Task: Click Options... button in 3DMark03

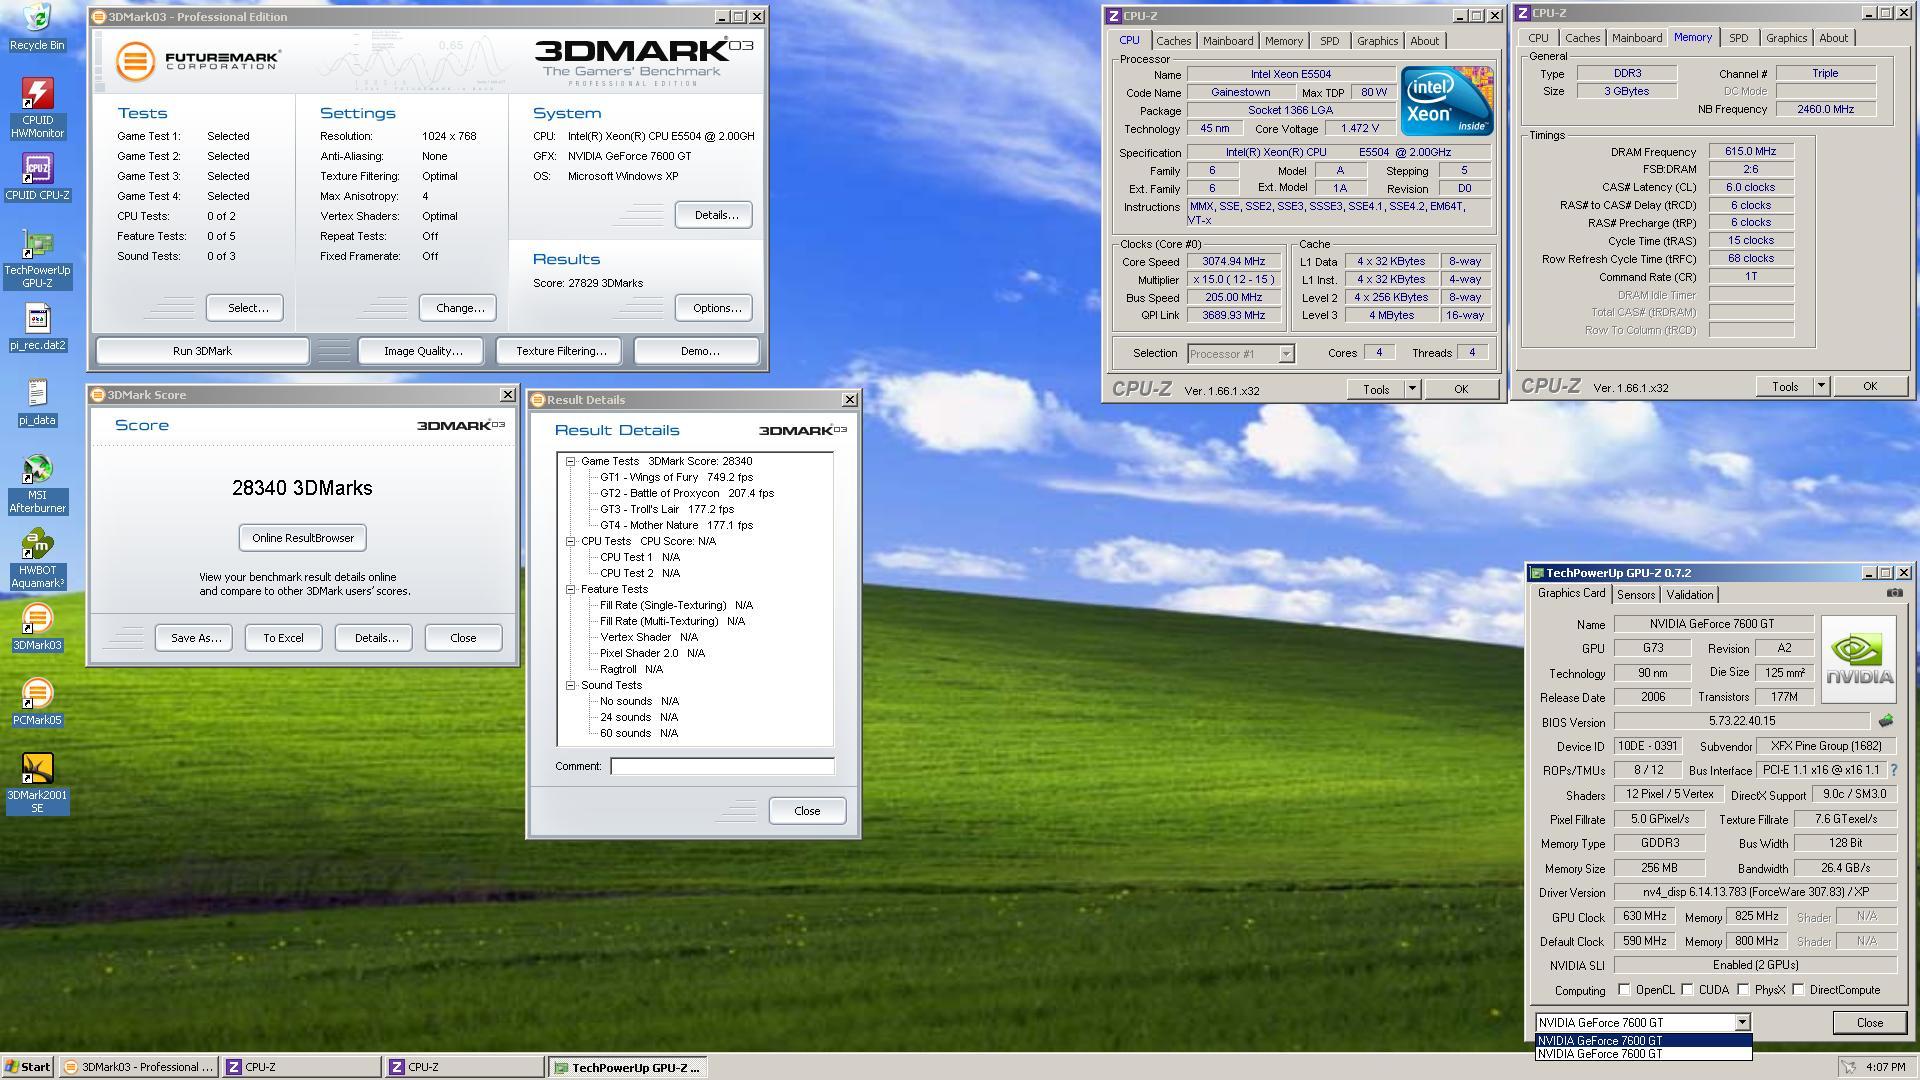Action: click(x=714, y=308)
